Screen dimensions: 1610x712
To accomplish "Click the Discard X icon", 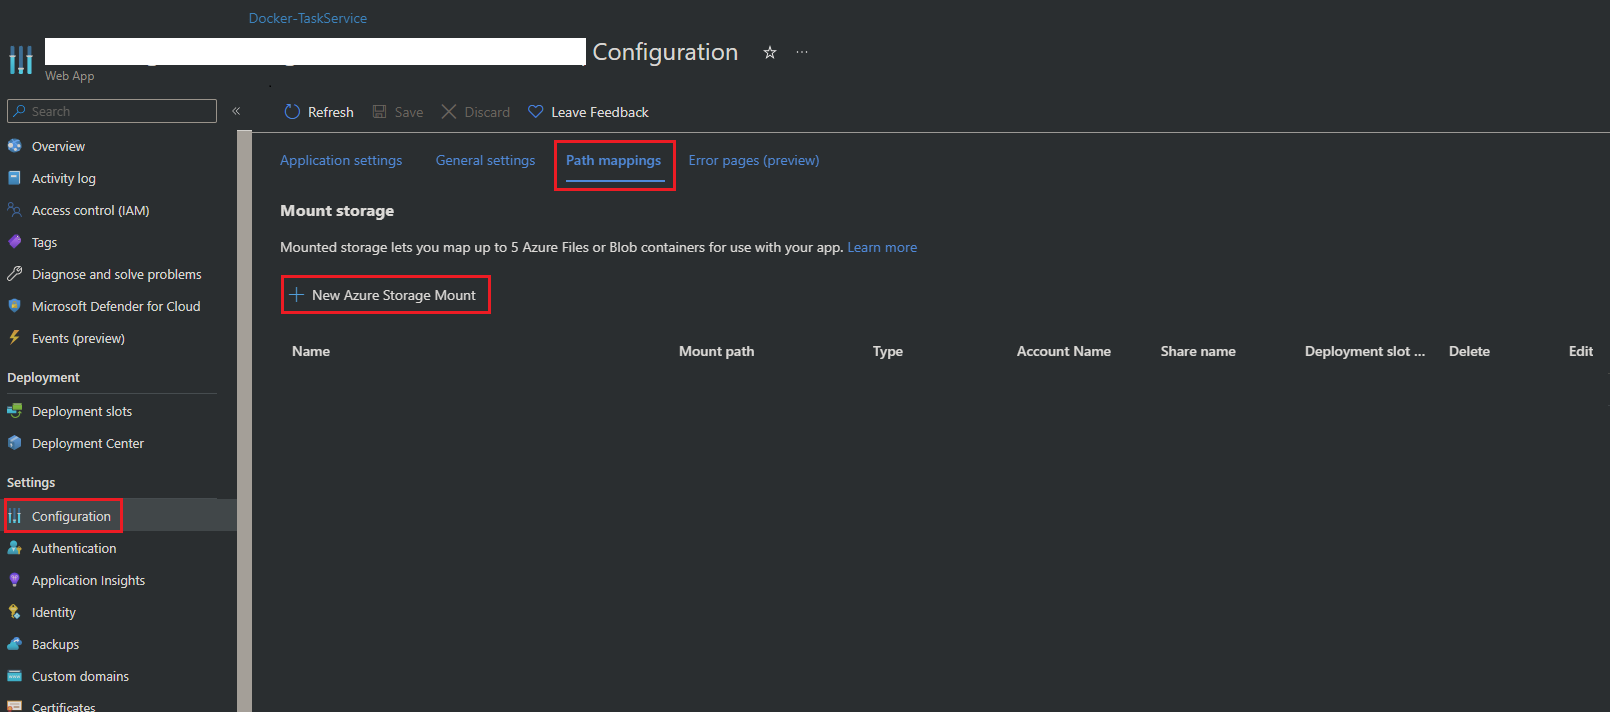I will point(449,112).
